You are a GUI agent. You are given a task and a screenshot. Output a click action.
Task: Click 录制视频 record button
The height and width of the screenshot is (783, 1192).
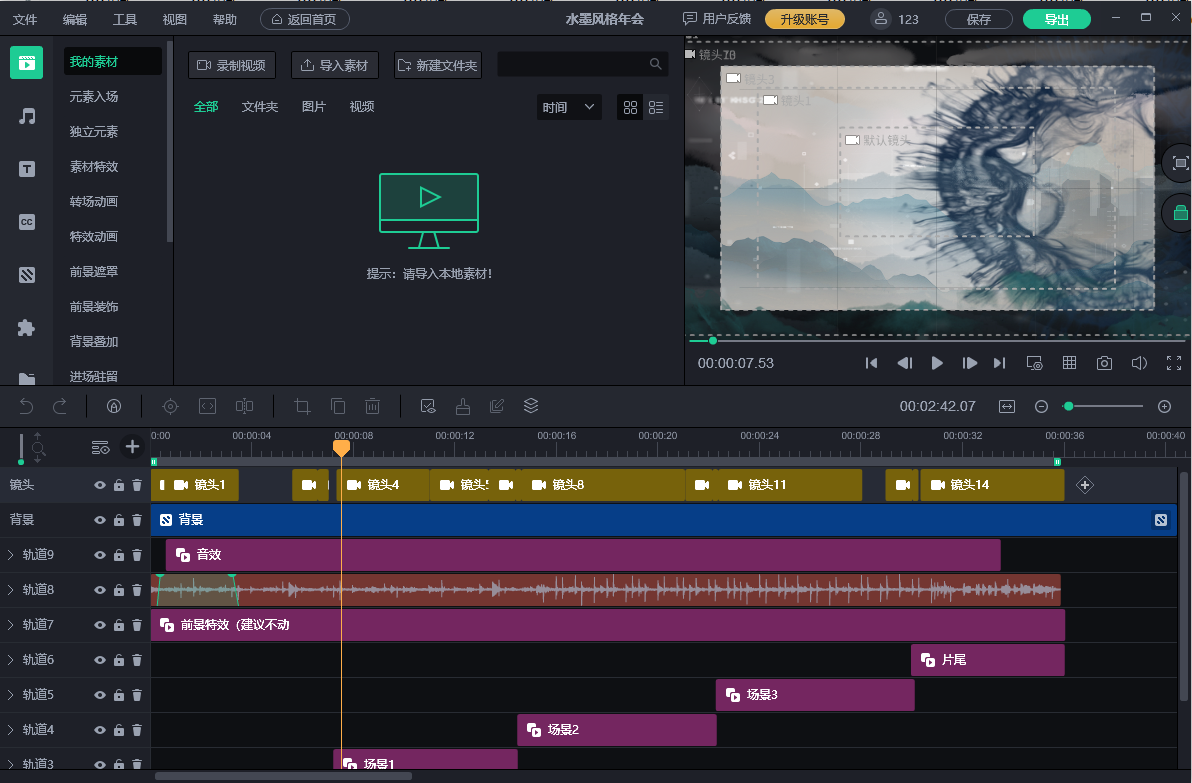[231, 65]
